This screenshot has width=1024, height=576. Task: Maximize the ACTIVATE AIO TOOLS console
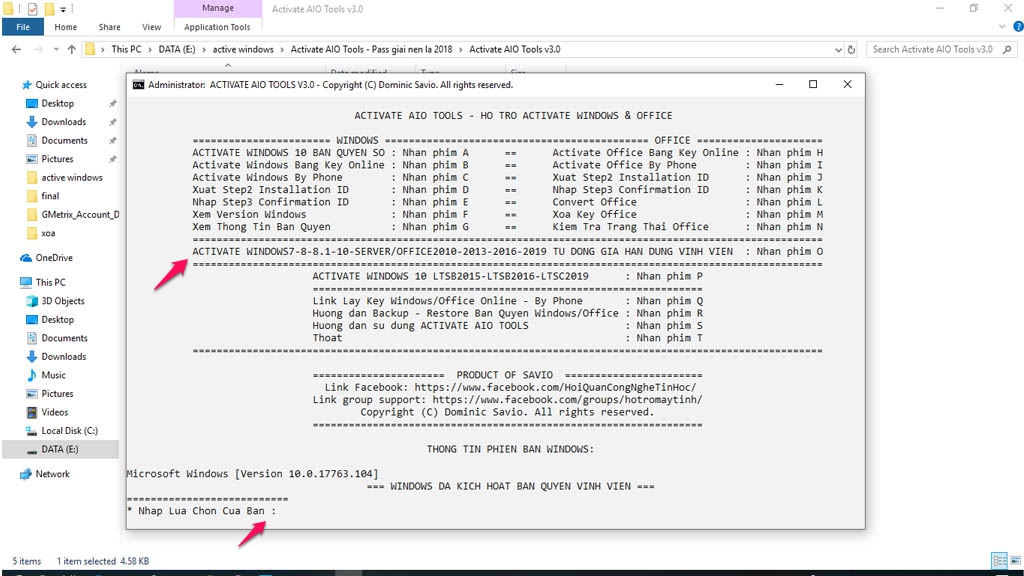813,84
